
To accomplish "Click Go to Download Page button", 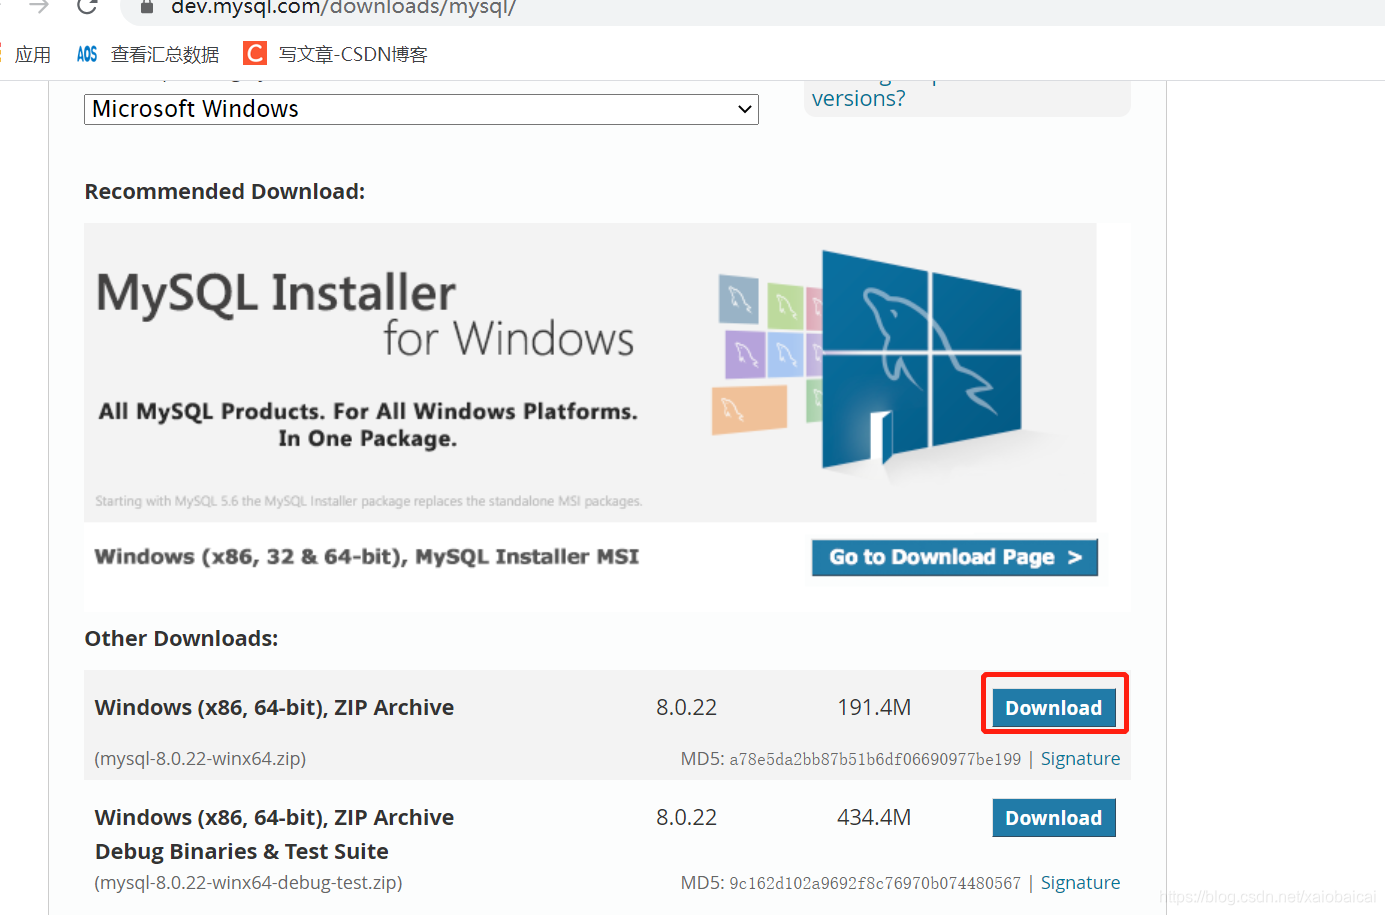I will click(x=955, y=557).
